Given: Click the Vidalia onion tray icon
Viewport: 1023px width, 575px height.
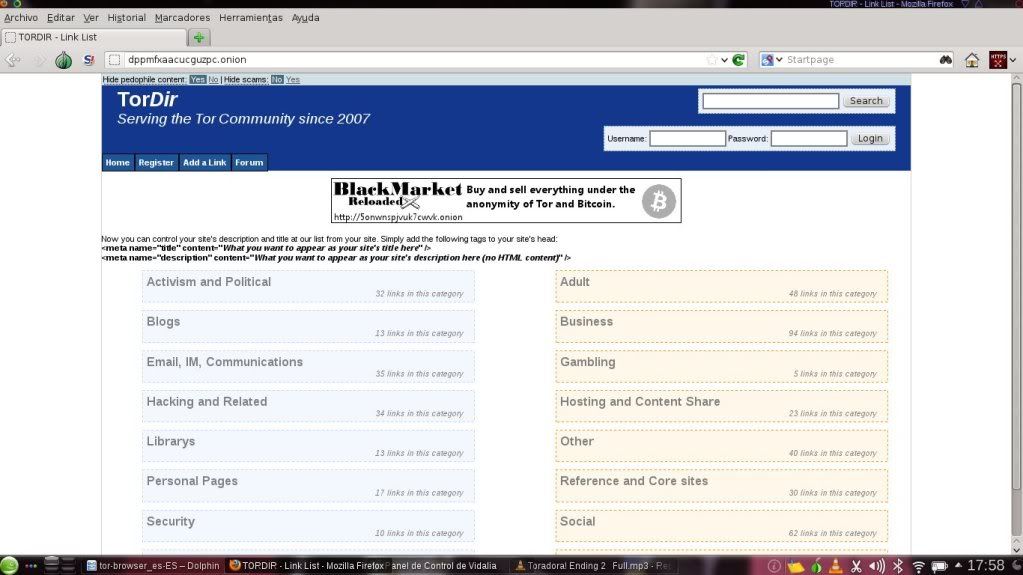Looking at the screenshot, I should pos(816,566).
